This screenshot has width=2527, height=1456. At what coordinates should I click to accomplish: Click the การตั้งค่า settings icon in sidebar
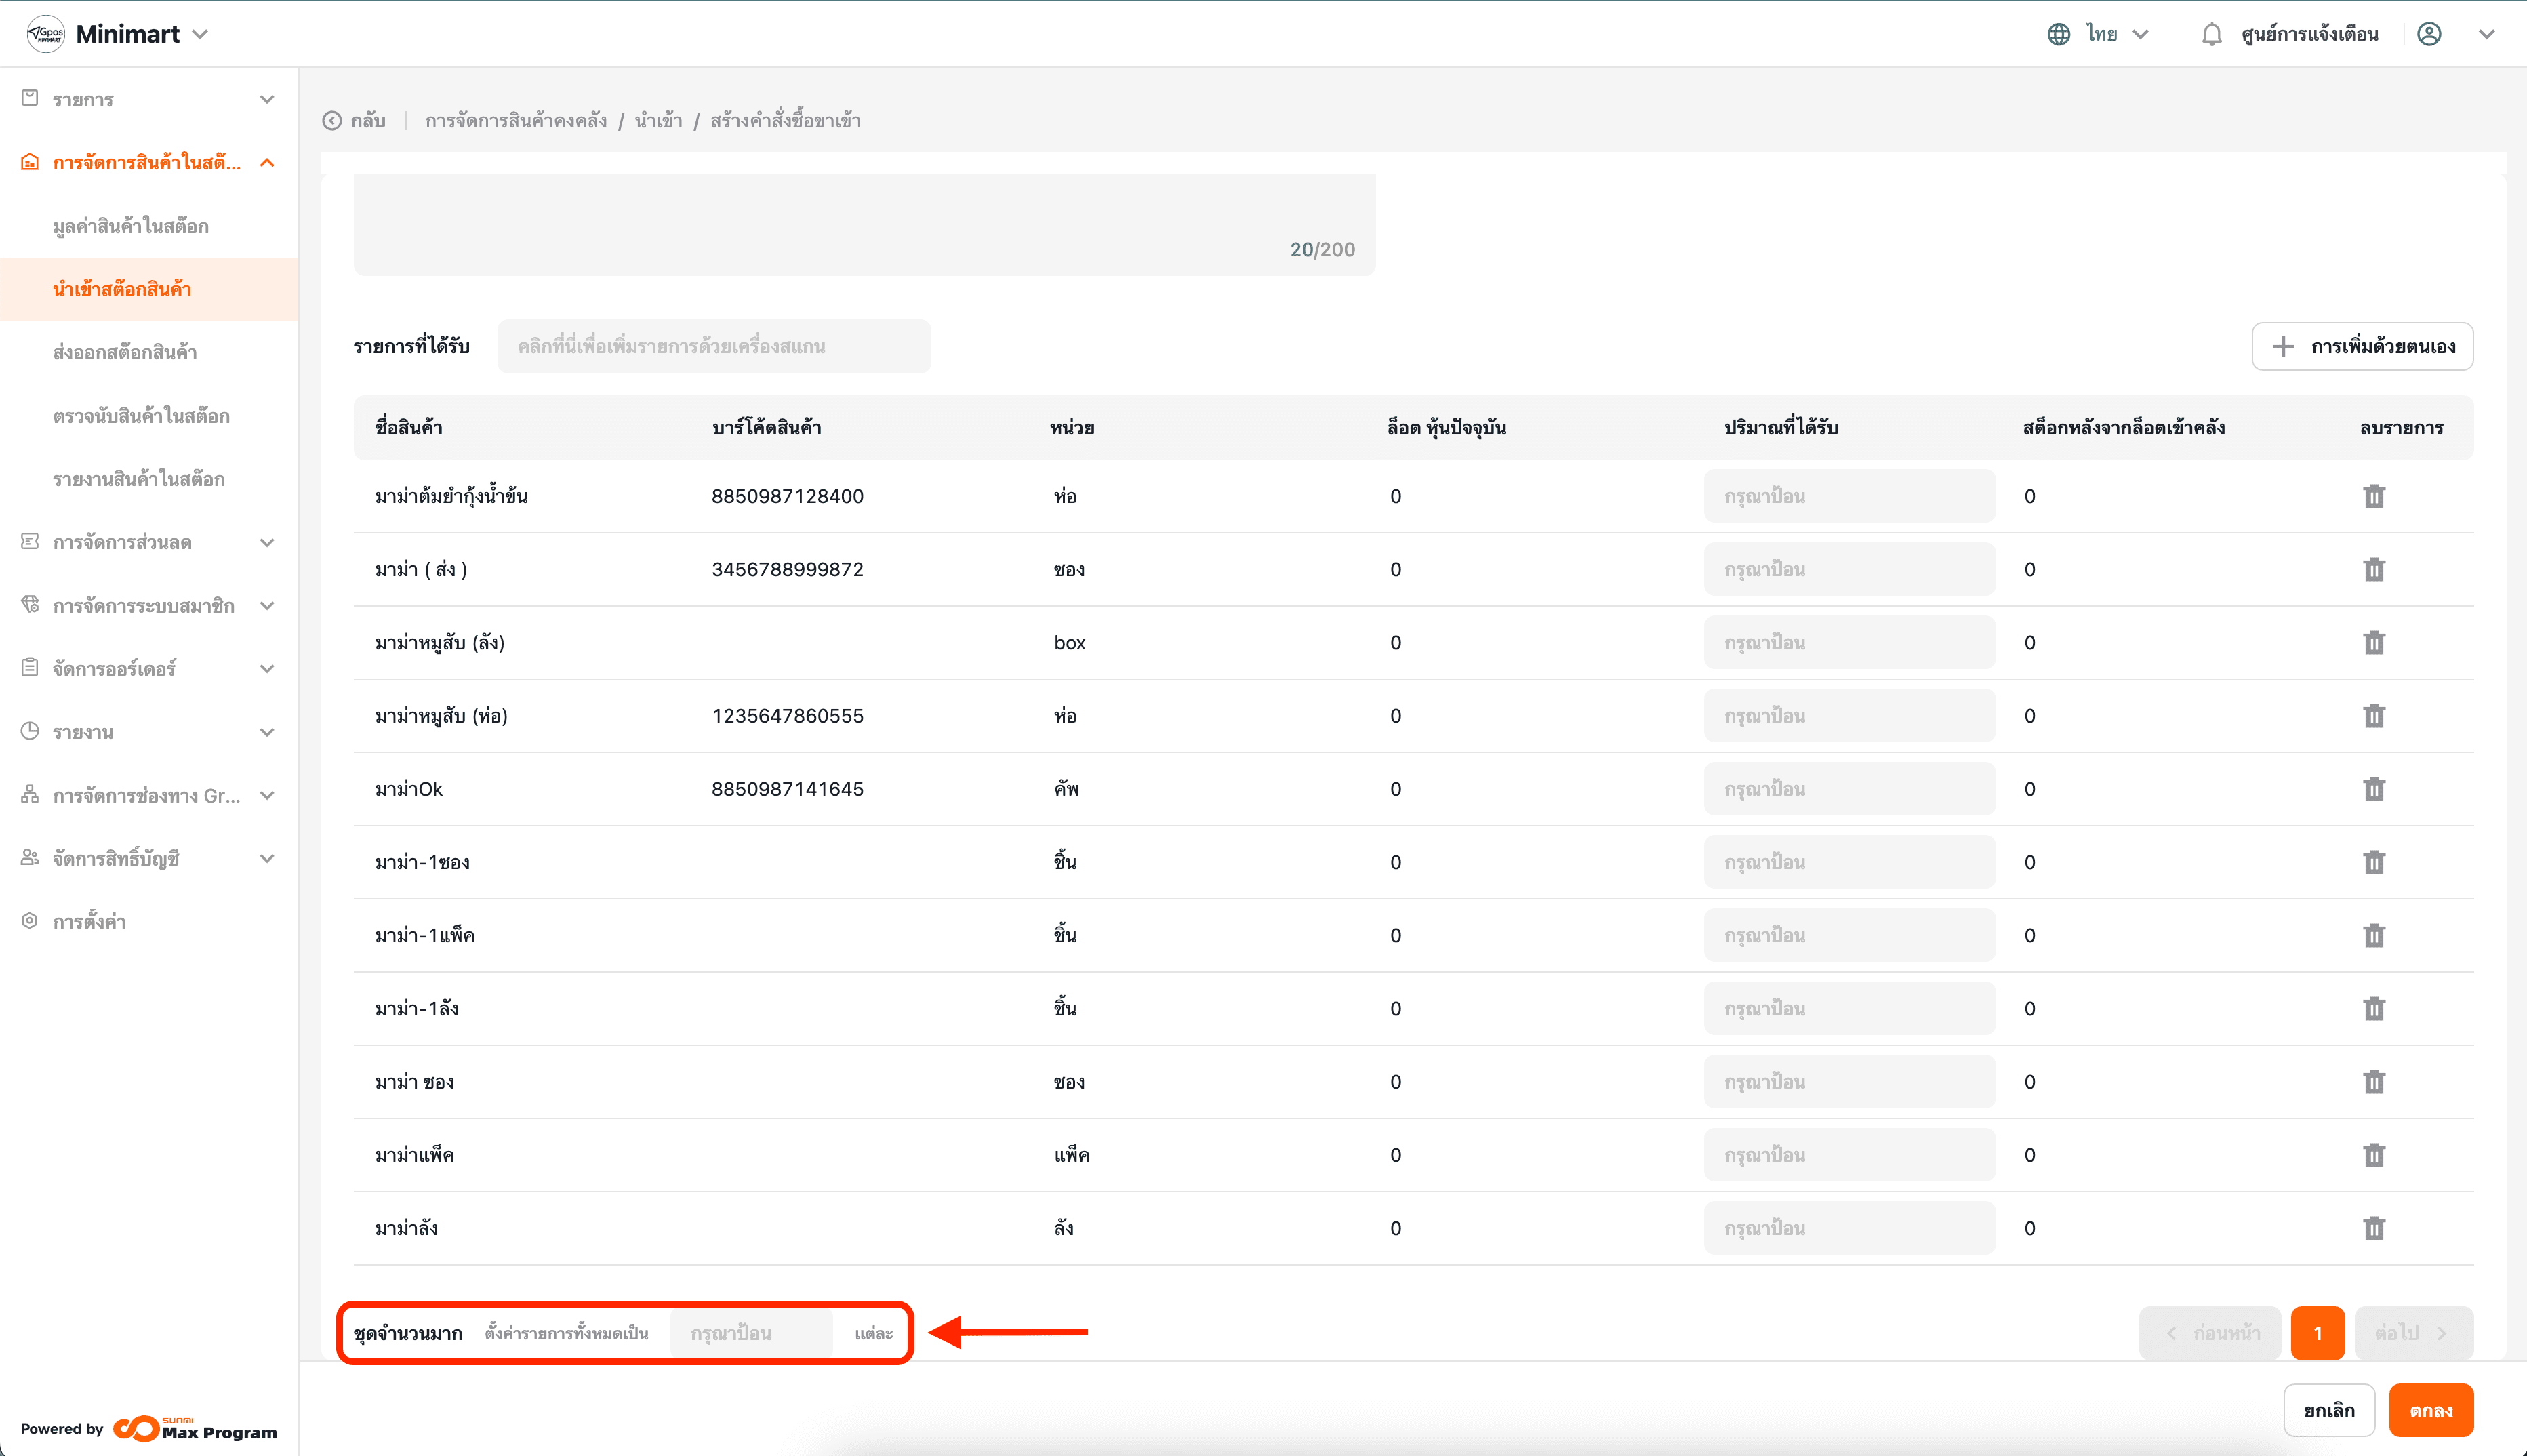30,921
